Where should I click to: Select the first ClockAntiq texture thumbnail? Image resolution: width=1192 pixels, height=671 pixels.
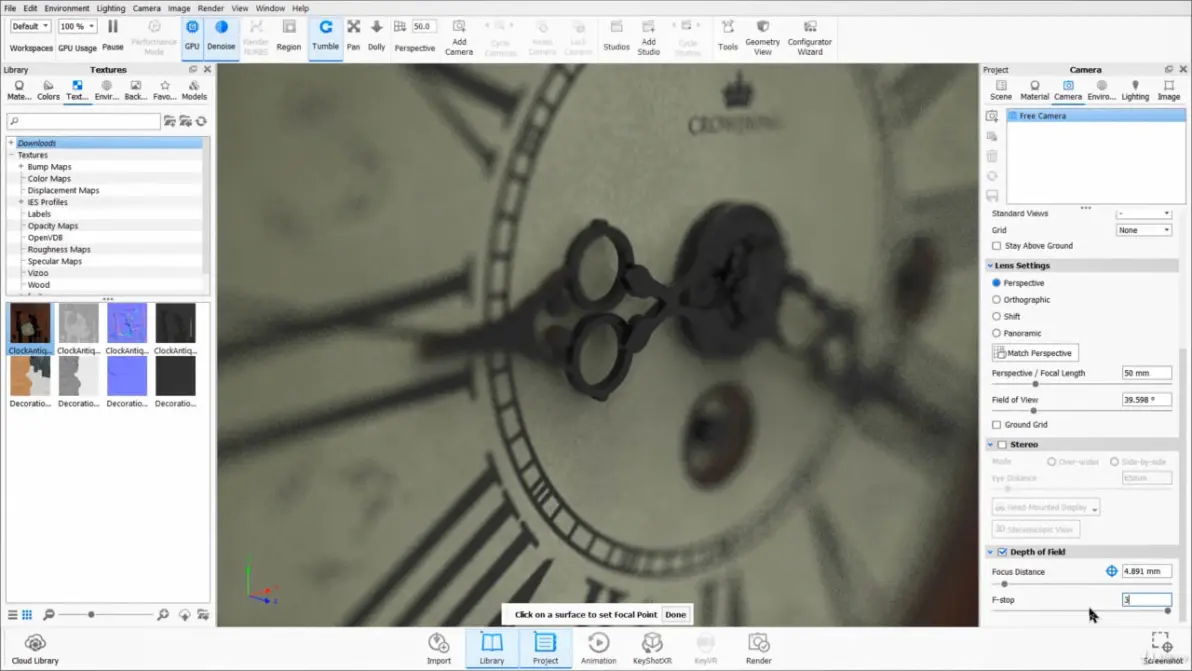tap(30, 328)
